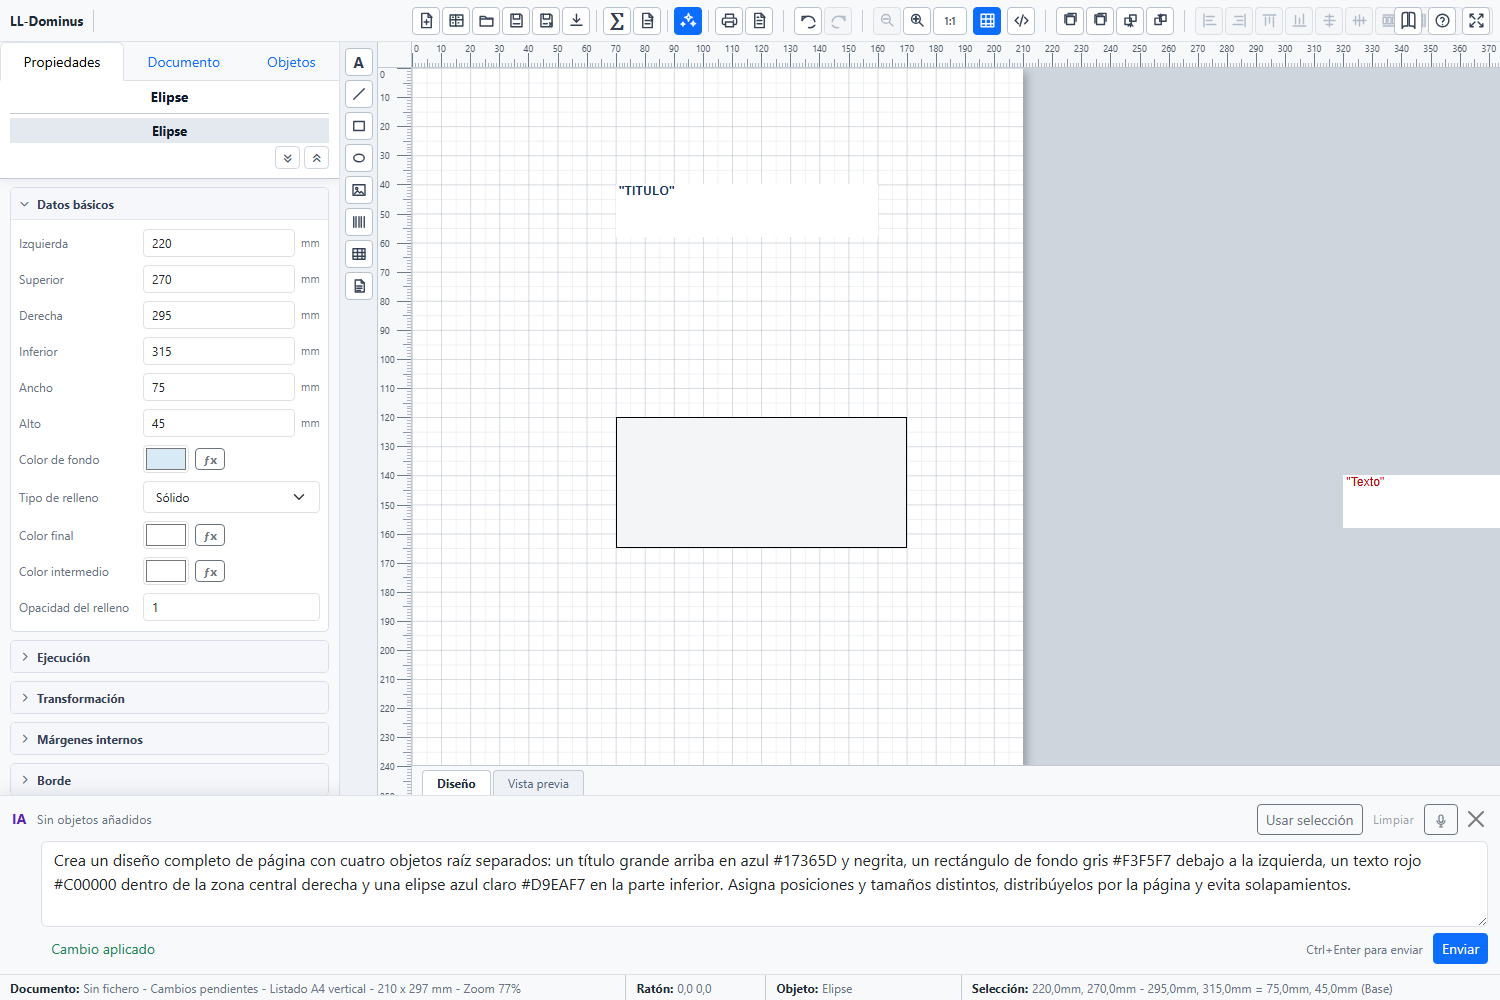Image resolution: width=1500 pixels, height=1000 pixels.
Task: Create a new document with the plus-page icon
Action: point(426,21)
